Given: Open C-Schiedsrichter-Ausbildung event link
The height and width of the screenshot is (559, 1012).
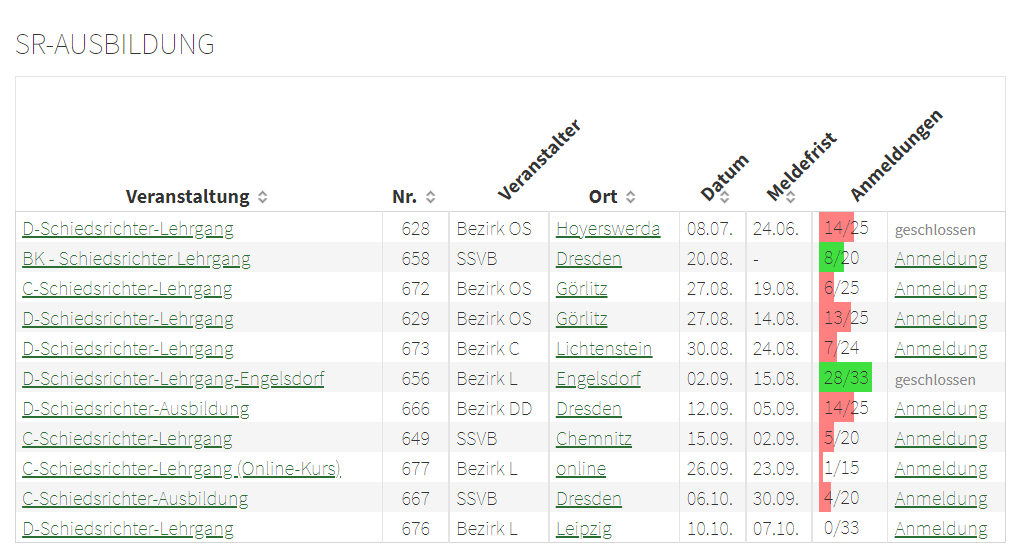Looking at the screenshot, I should click(135, 499).
